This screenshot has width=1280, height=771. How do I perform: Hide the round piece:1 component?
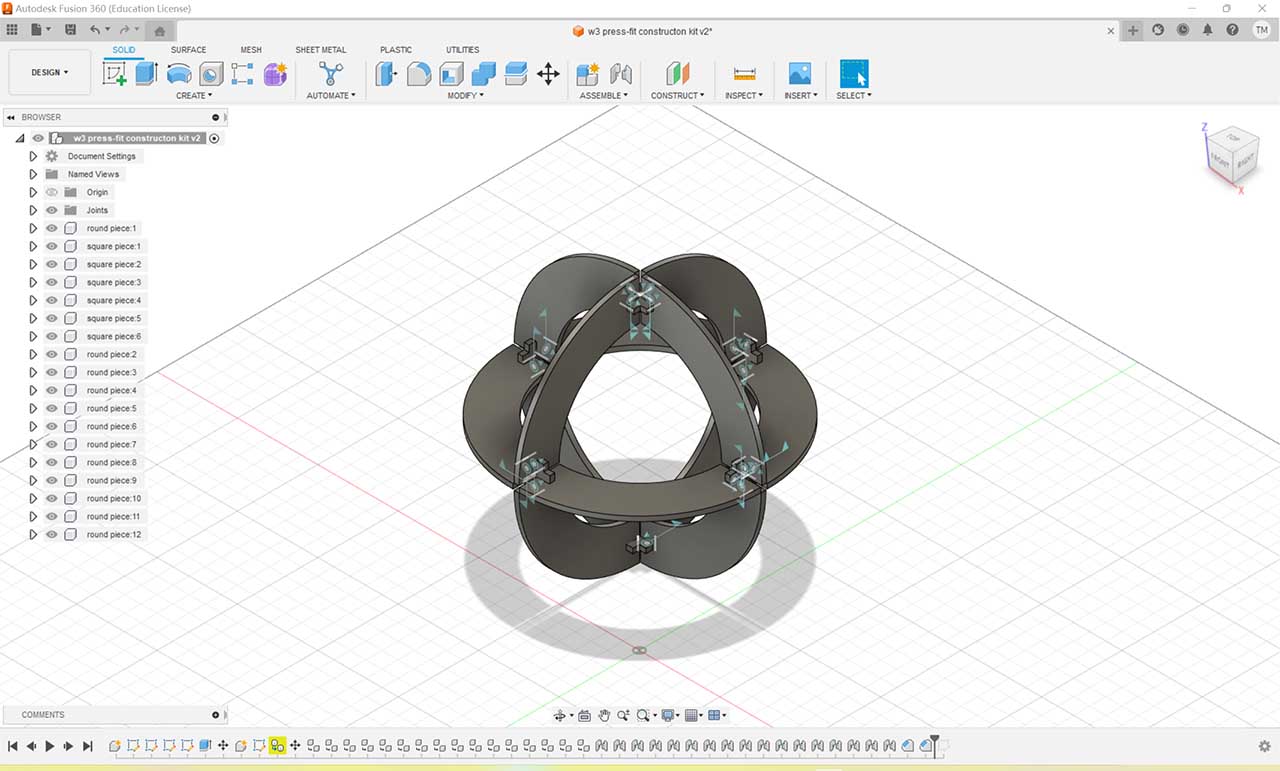point(52,228)
